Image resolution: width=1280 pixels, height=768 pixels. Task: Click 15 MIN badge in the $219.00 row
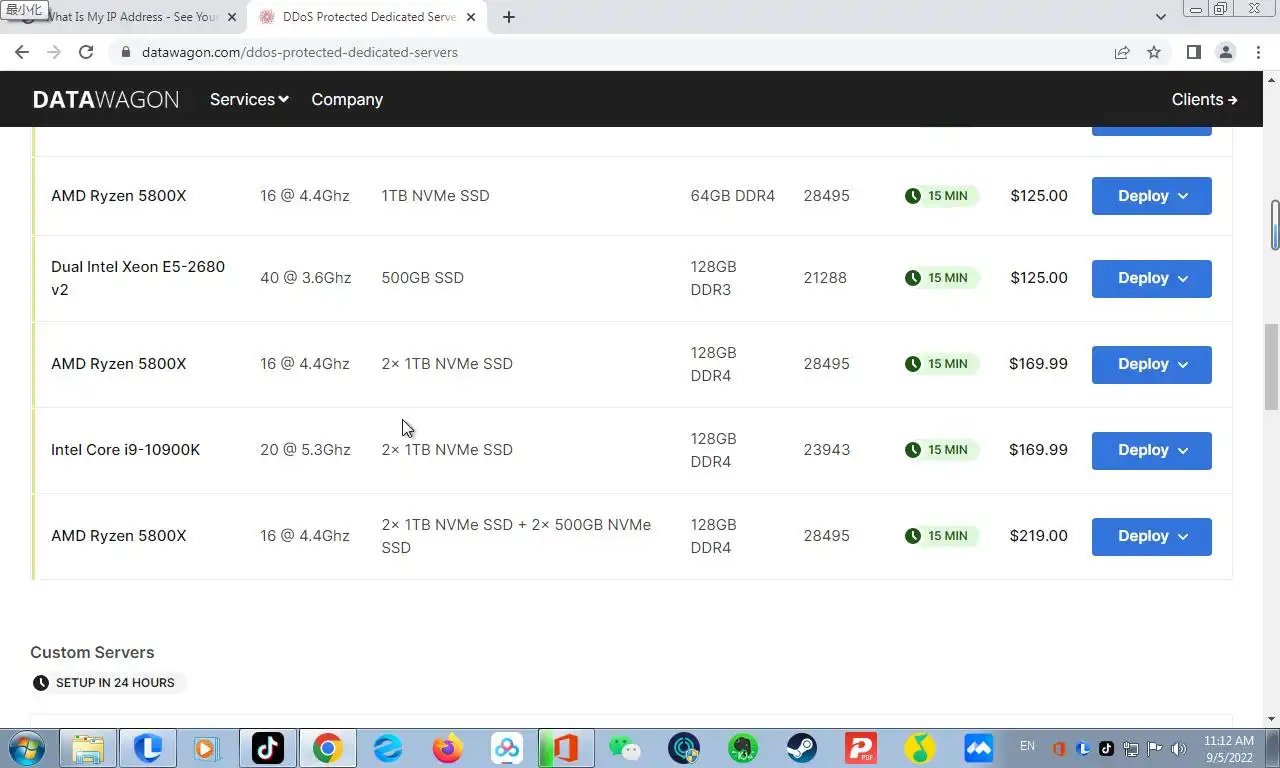point(940,536)
